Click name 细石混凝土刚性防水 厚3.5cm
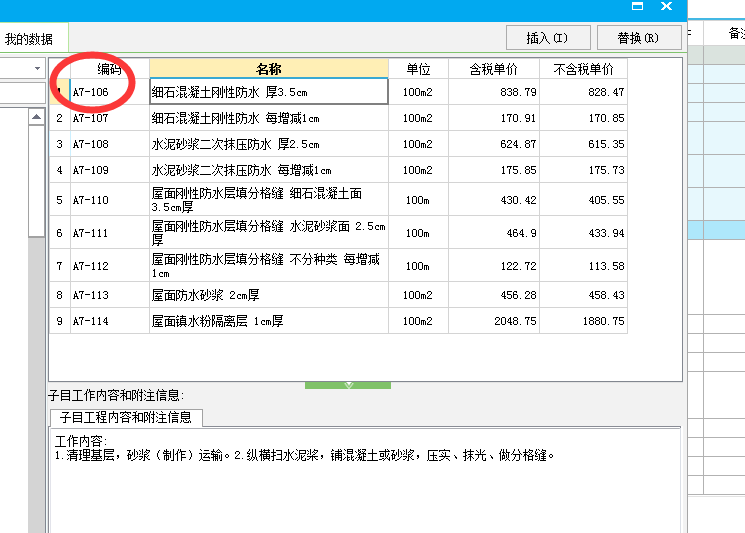 [269, 92]
